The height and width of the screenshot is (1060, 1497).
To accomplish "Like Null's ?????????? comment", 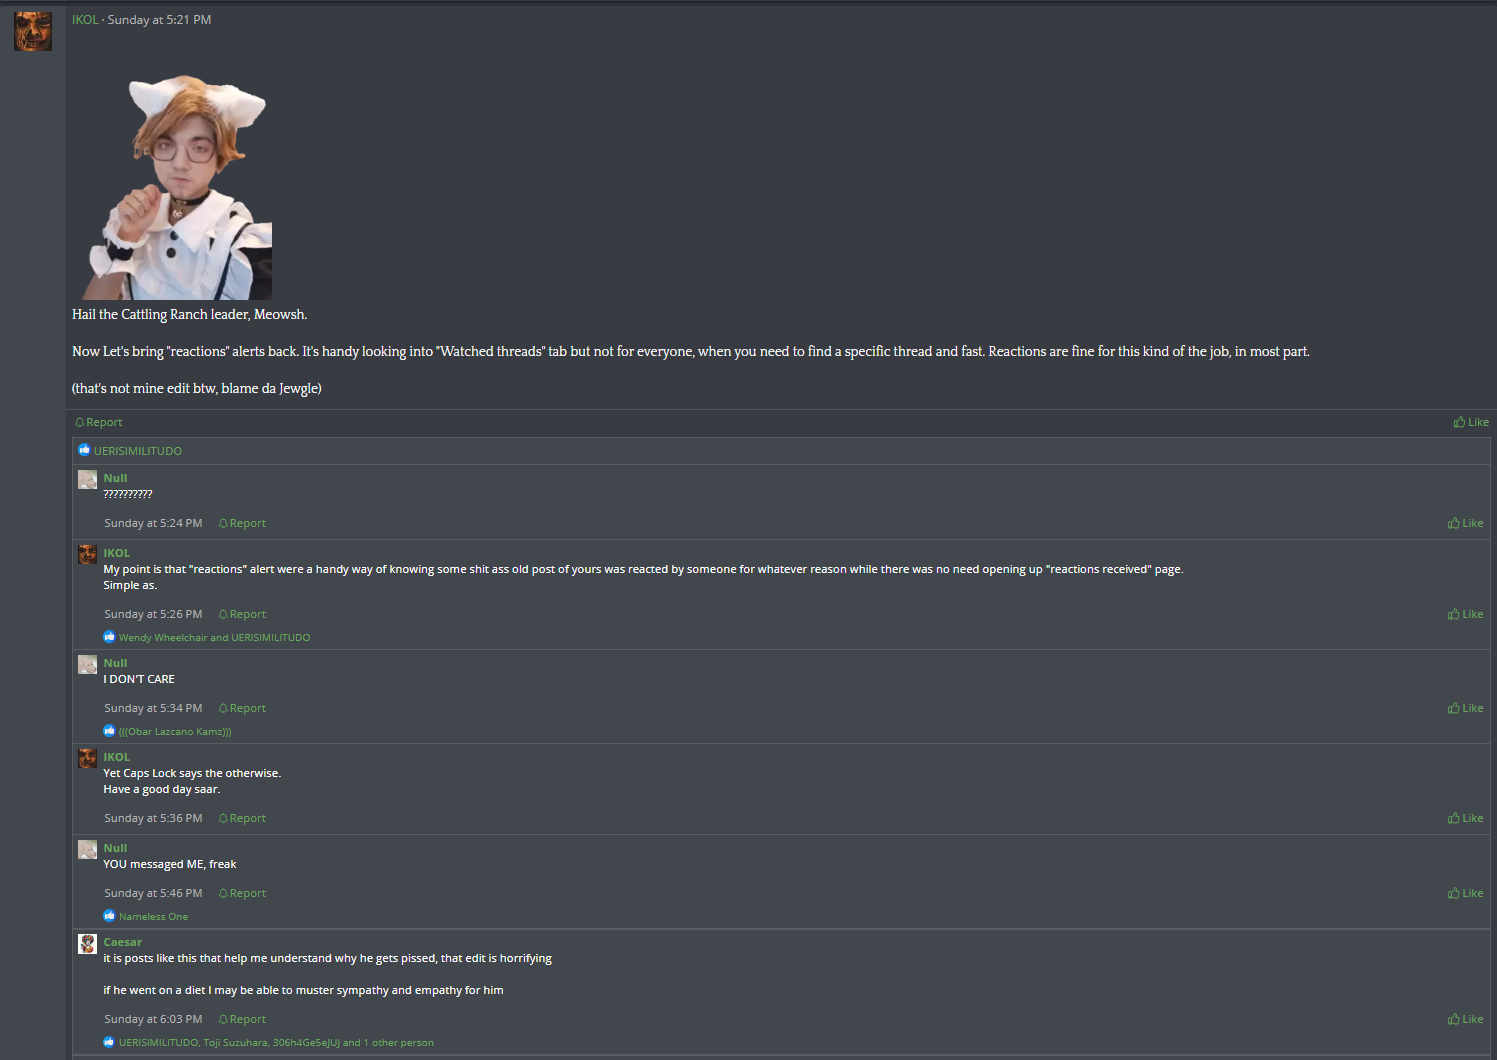I will click(x=1465, y=523).
